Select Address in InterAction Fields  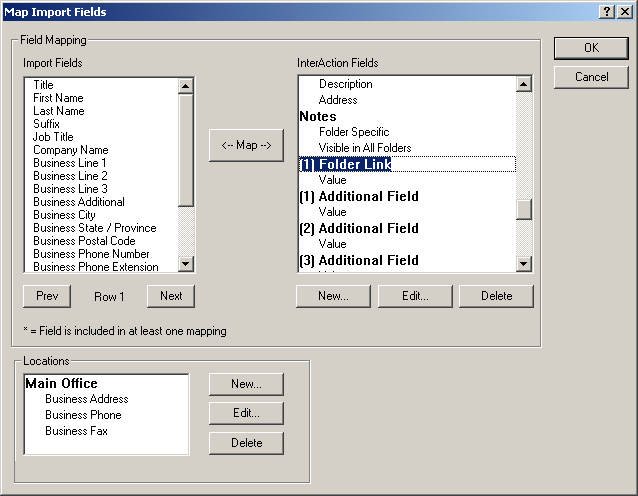[338, 100]
